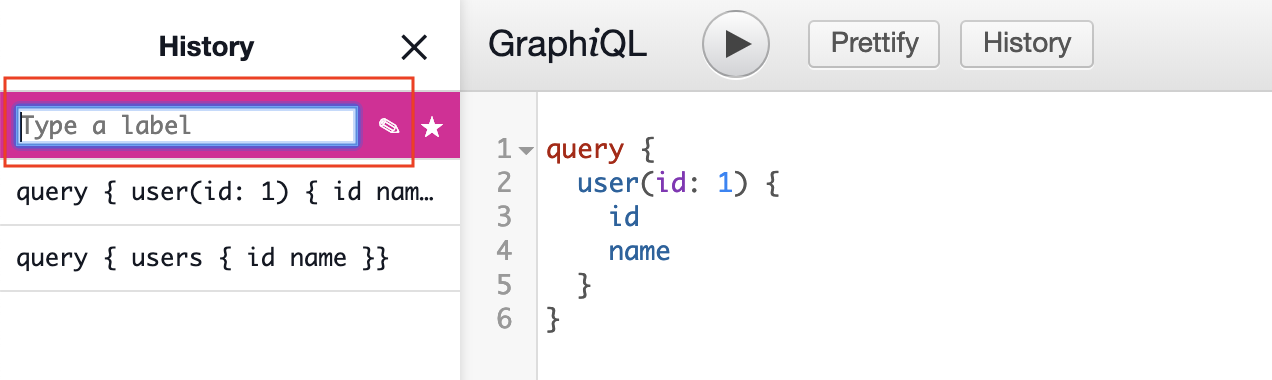
Task: Collapse the fold arrow on line 1
Action: point(527,151)
